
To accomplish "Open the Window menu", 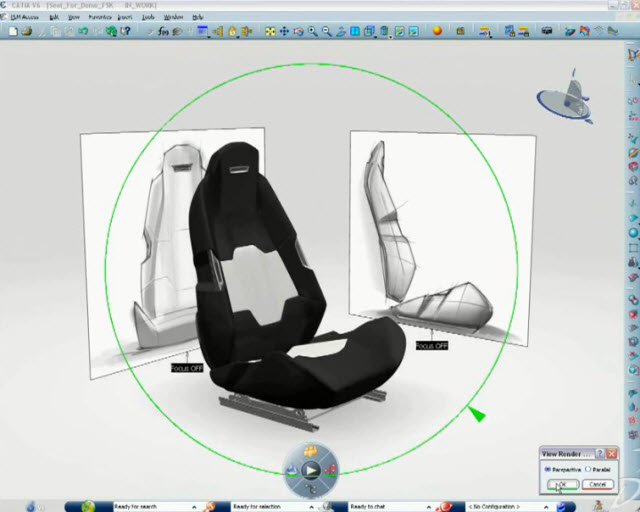I will (173, 17).
